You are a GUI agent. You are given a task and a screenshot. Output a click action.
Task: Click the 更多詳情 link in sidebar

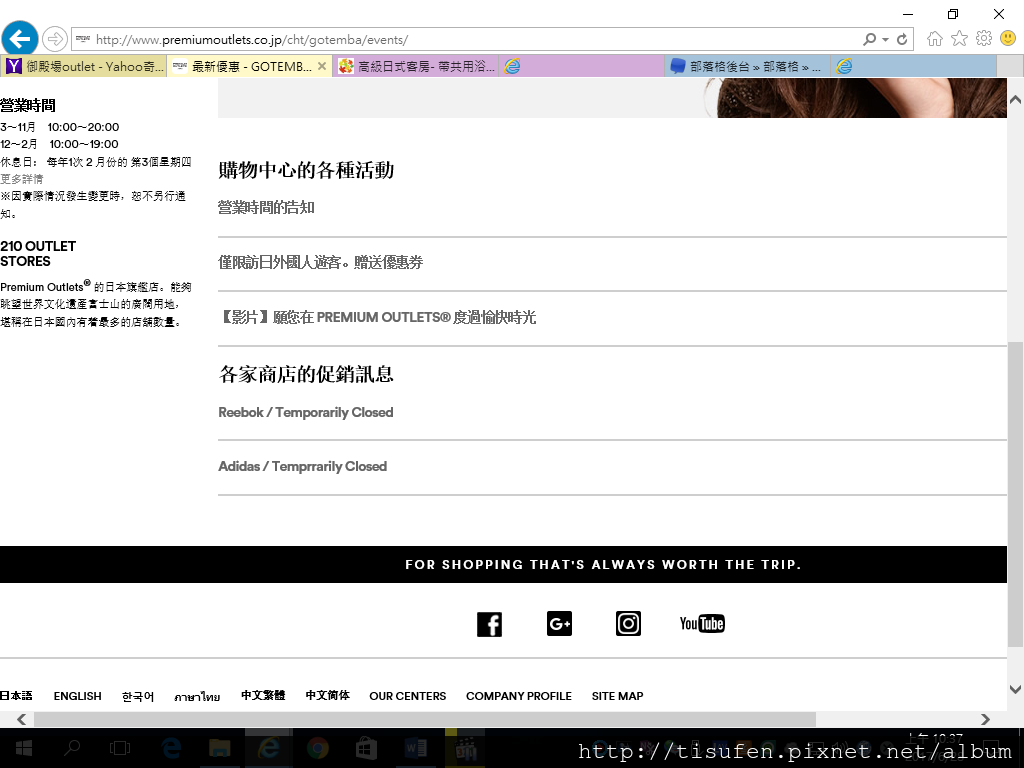tap(22, 179)
